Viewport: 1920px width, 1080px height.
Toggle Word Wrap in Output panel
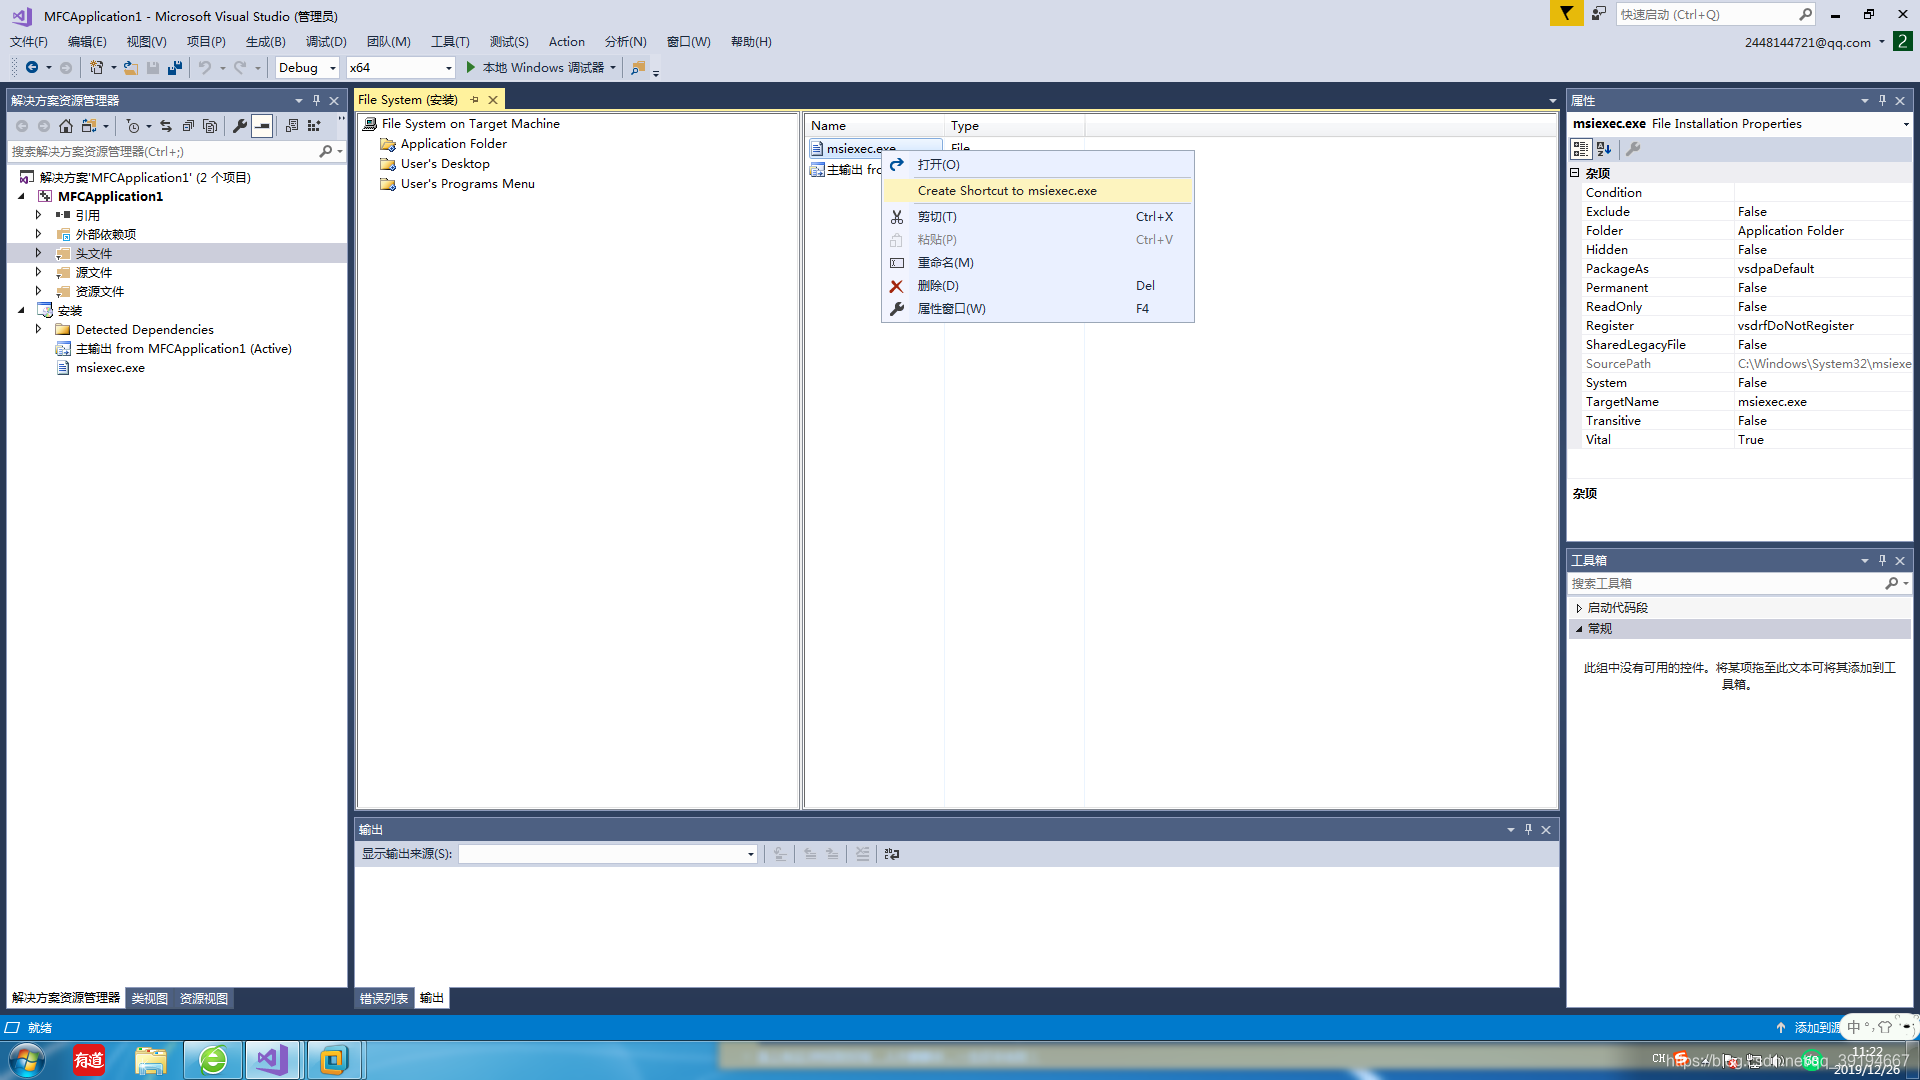(x=892, y=854)
